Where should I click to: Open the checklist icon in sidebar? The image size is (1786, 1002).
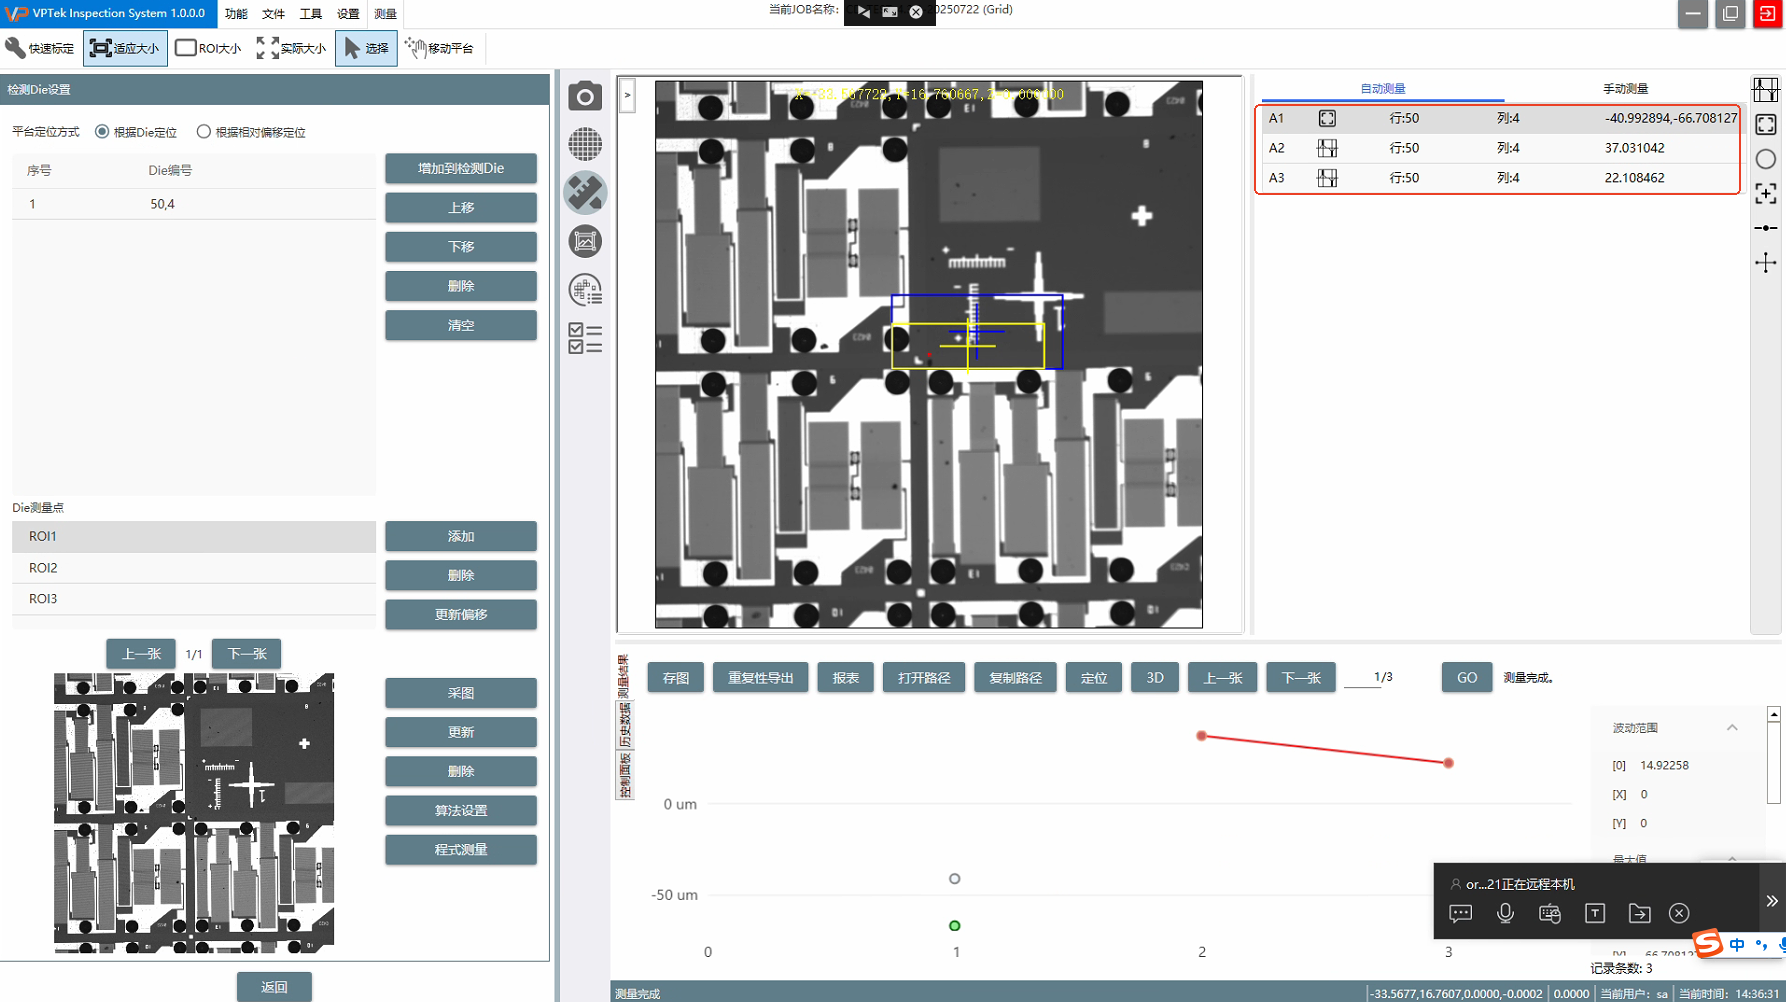pyautogui.click(x=585, y=338)
